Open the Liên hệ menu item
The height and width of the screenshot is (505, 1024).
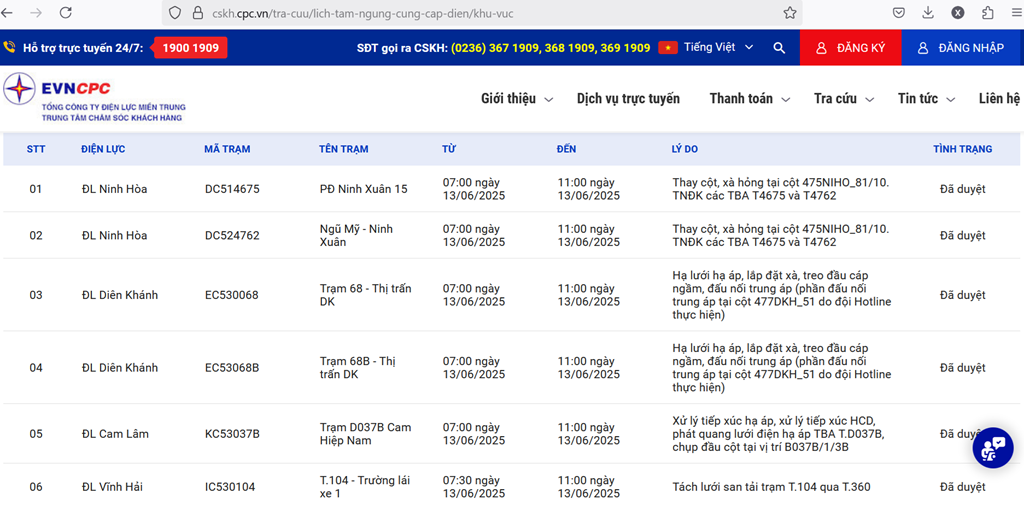tap(999, 99)
